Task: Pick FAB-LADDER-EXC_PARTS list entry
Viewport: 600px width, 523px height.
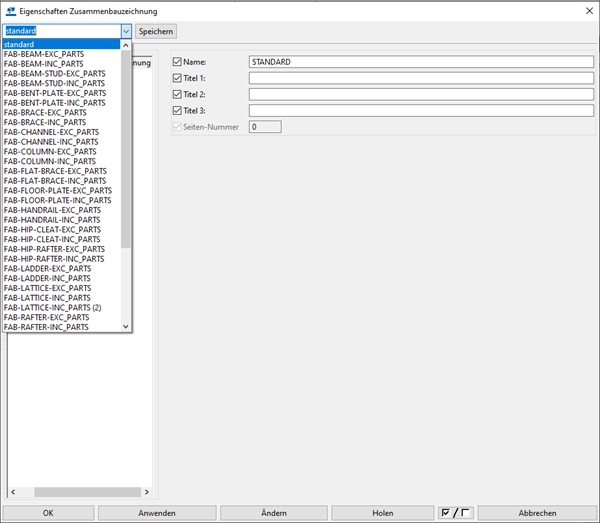Action: tap(47, 268)
